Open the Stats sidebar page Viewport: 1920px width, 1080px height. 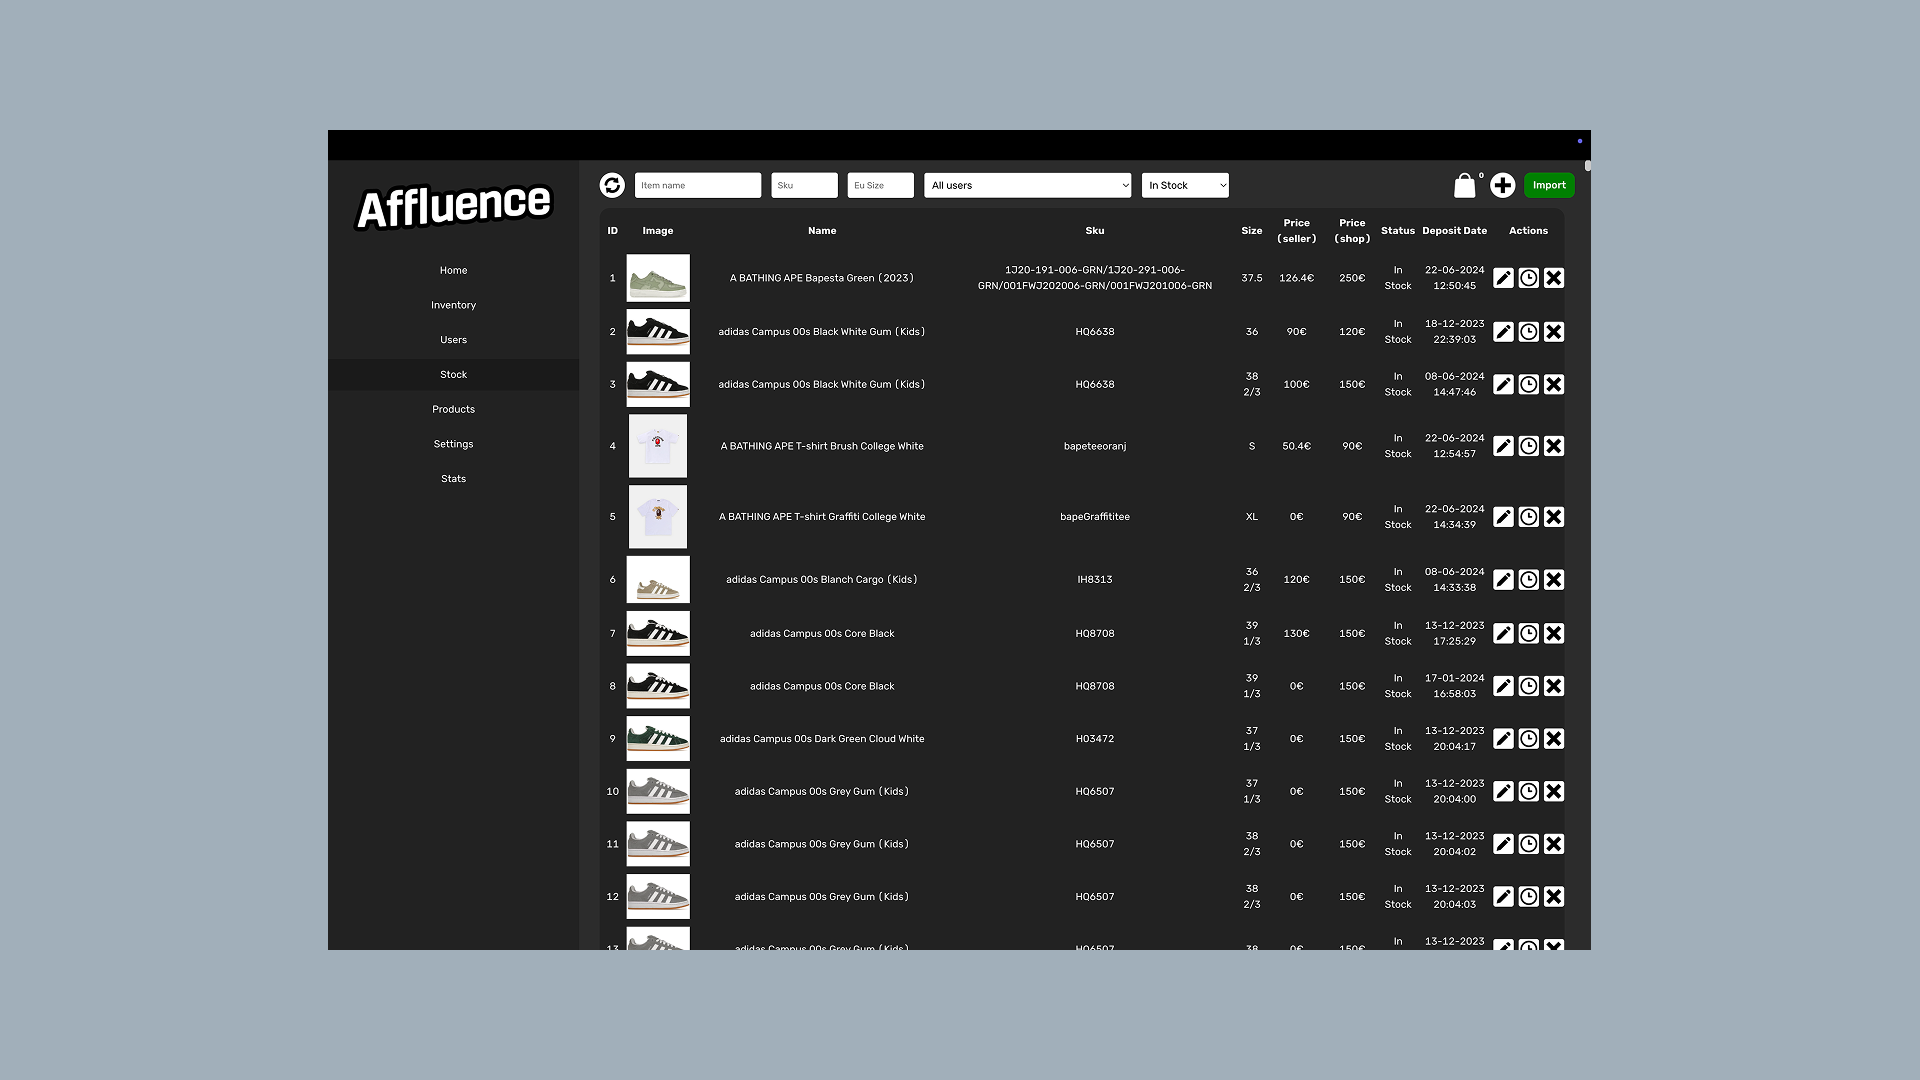(x=453, y=479)
